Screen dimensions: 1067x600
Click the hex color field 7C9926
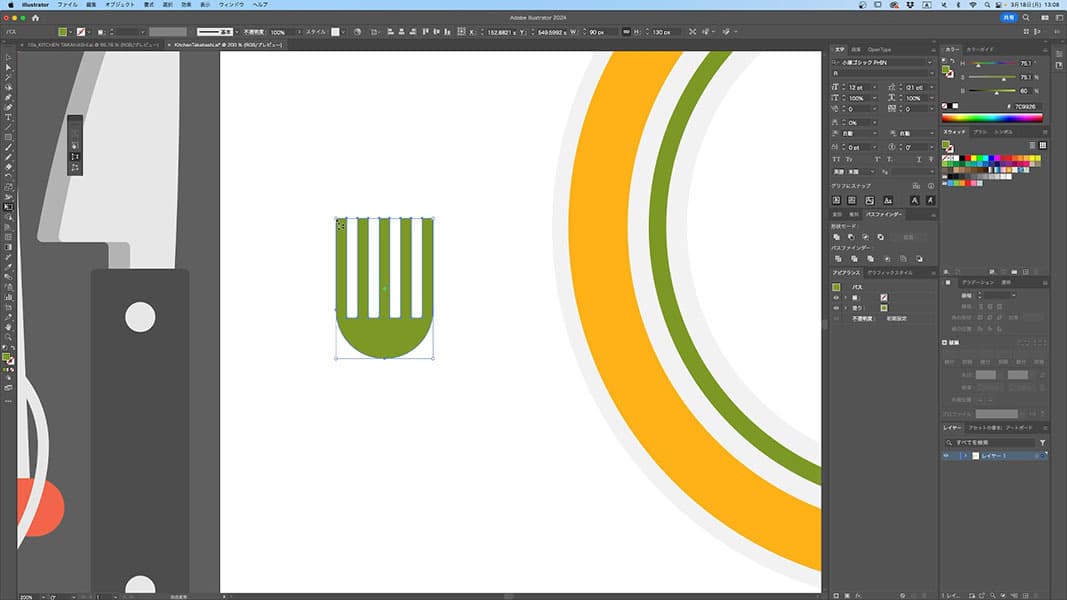tap(1027, 106)
